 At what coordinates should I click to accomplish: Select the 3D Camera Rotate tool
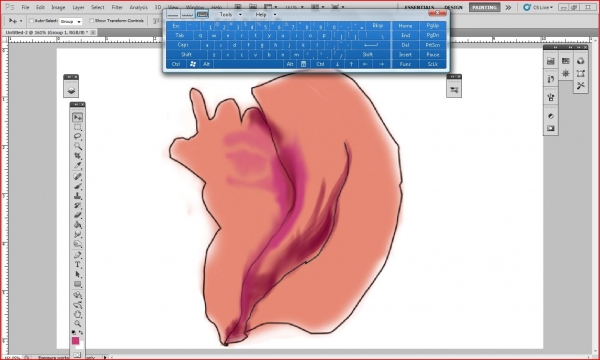coord(78,305)
